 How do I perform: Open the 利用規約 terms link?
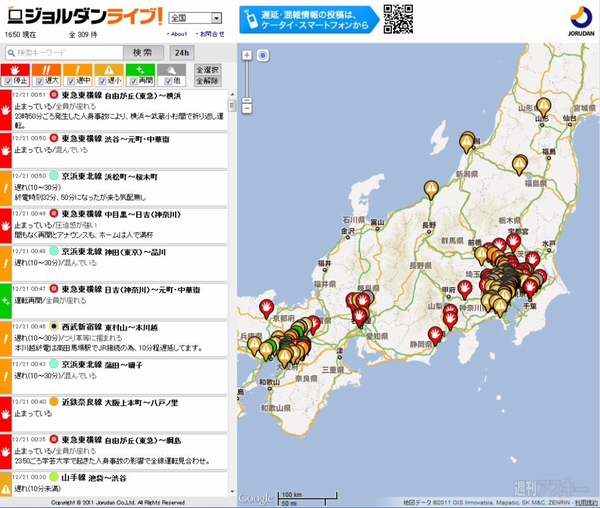point(586,503)
